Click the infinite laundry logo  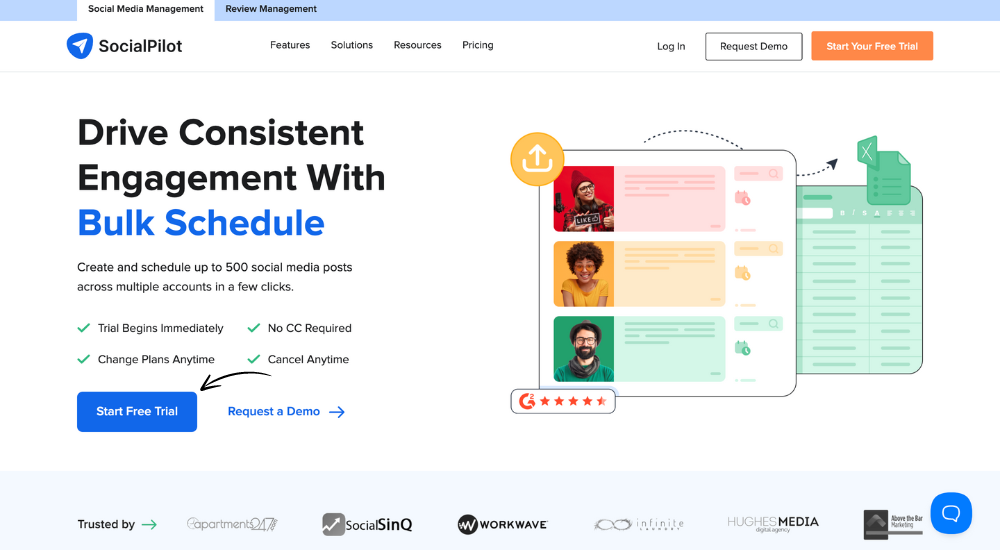click(x=638, y=524)
